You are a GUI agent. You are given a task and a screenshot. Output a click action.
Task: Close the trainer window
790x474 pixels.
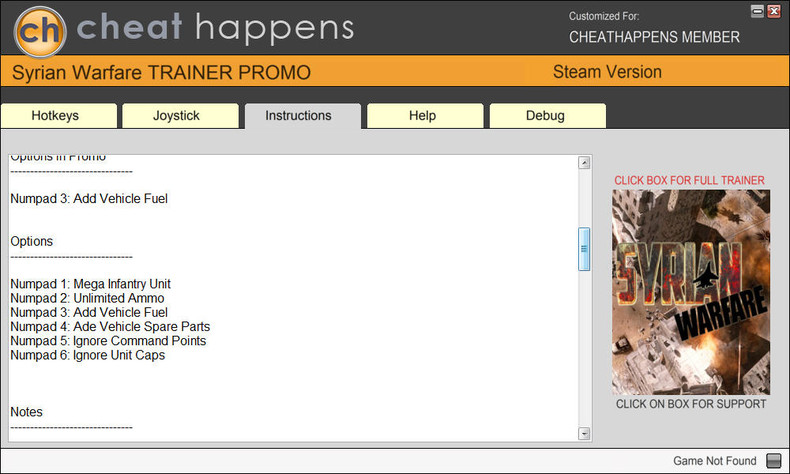point(774,11)
